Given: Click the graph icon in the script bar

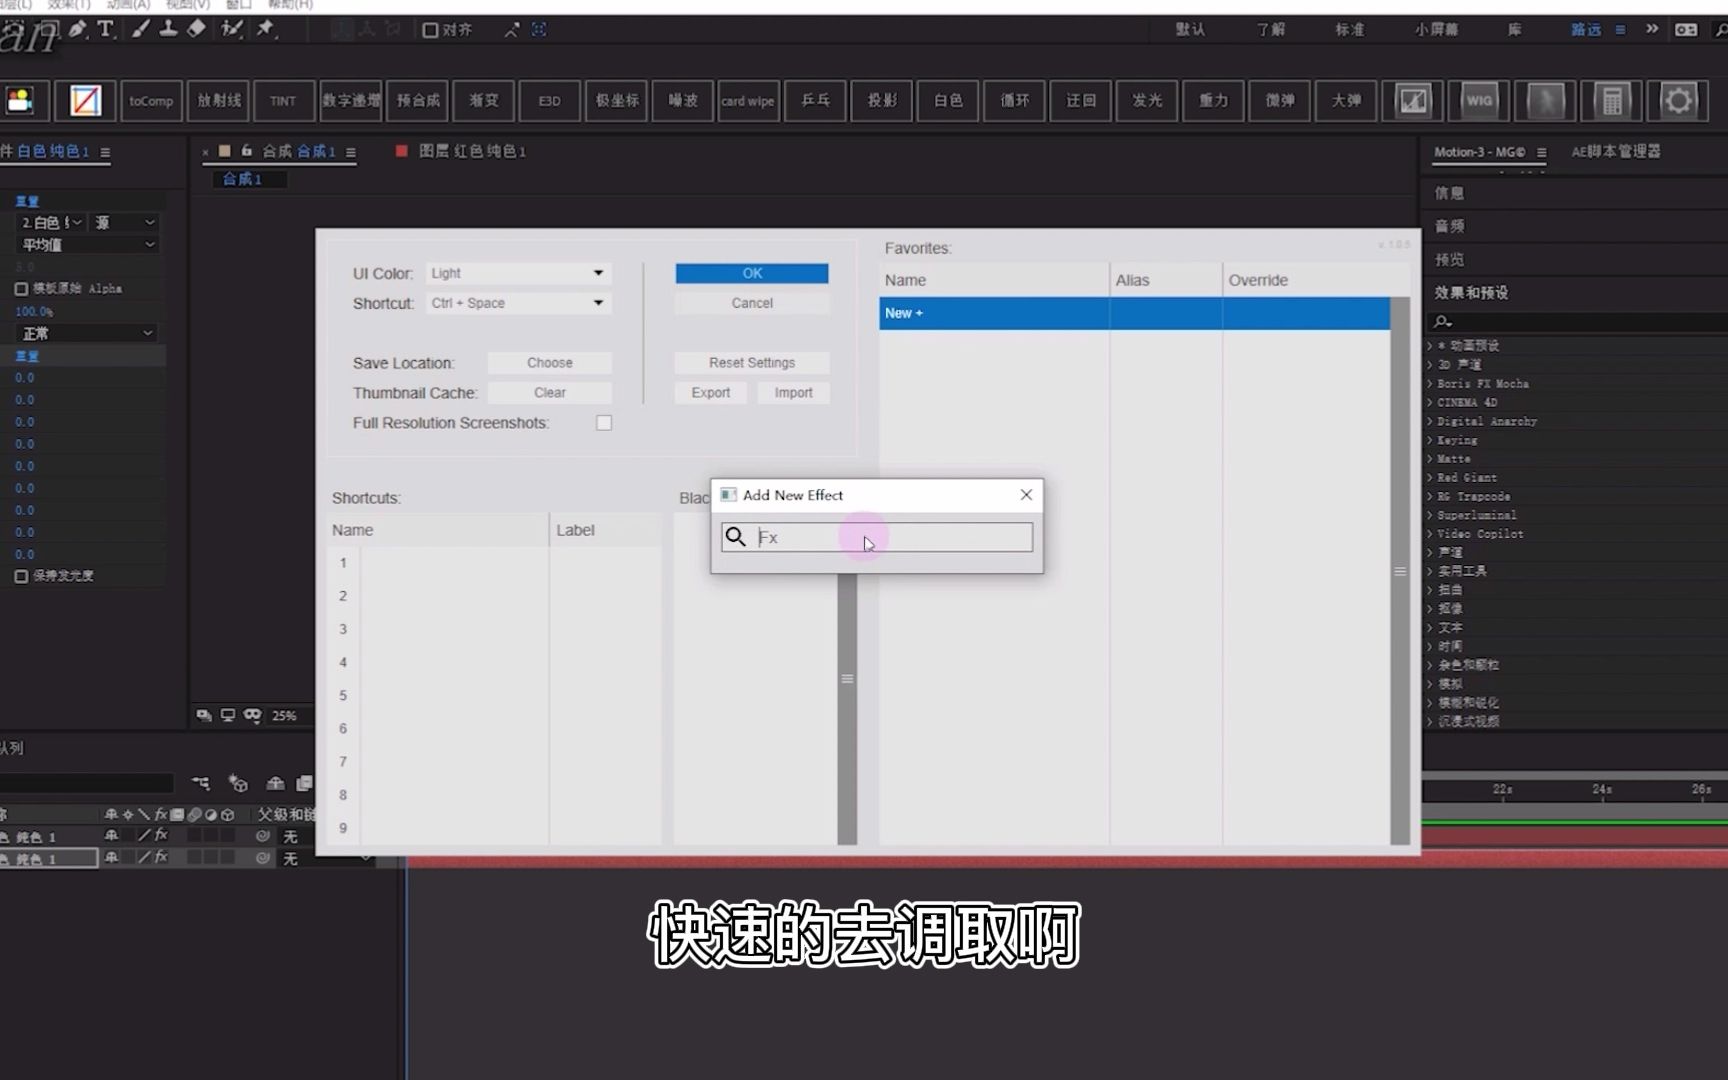Looking at the screenshot, I should tap(1413, 100).
